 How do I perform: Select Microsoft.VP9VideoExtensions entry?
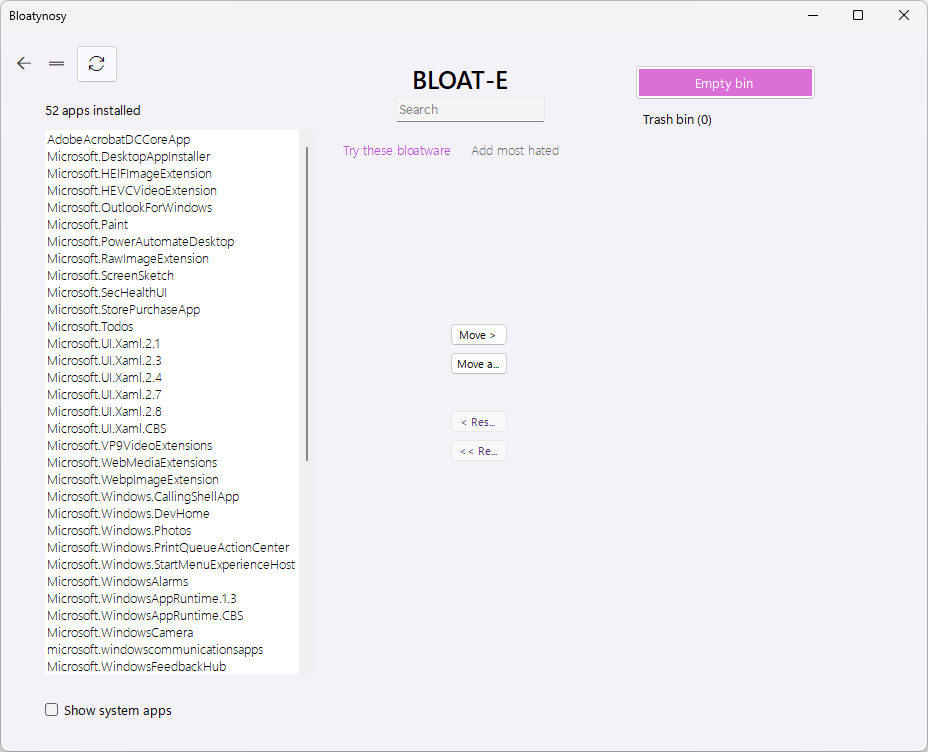tap(172, 446)
